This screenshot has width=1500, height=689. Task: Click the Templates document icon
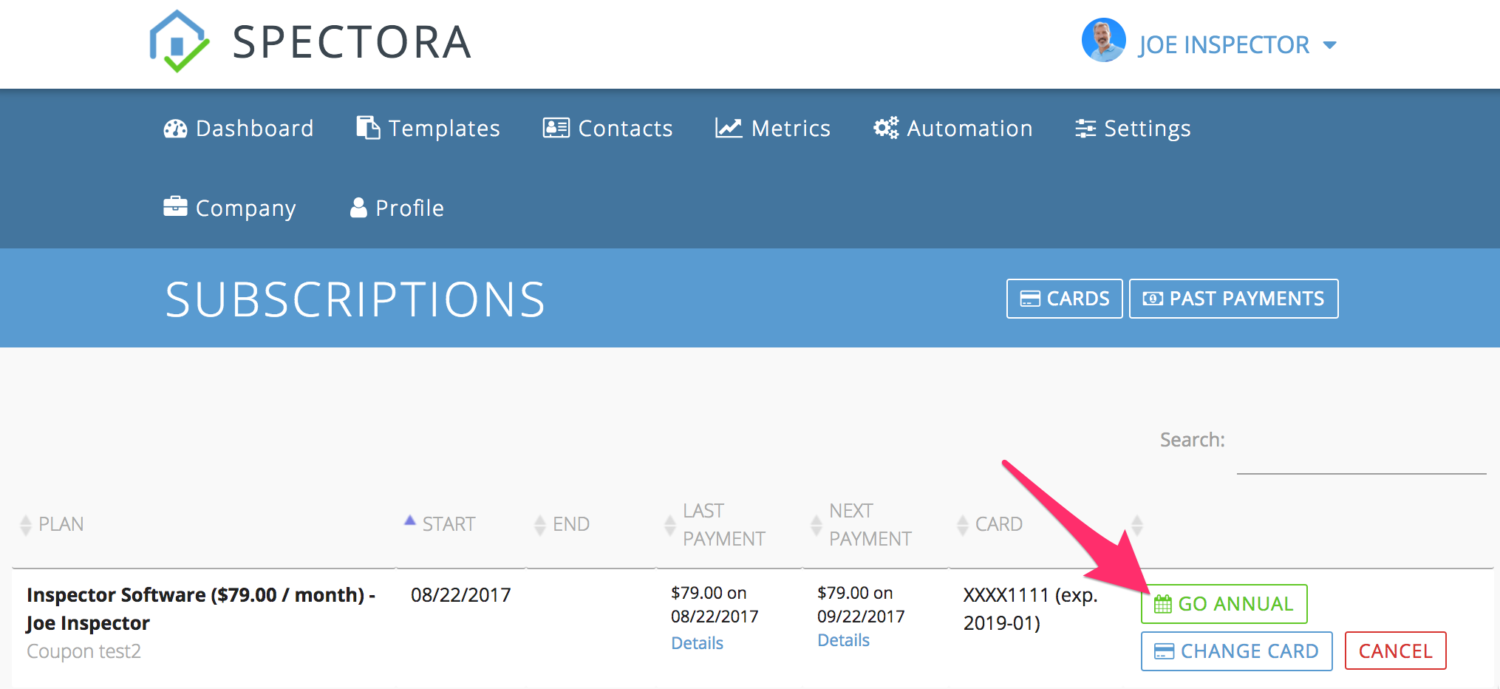pos(368,128)
